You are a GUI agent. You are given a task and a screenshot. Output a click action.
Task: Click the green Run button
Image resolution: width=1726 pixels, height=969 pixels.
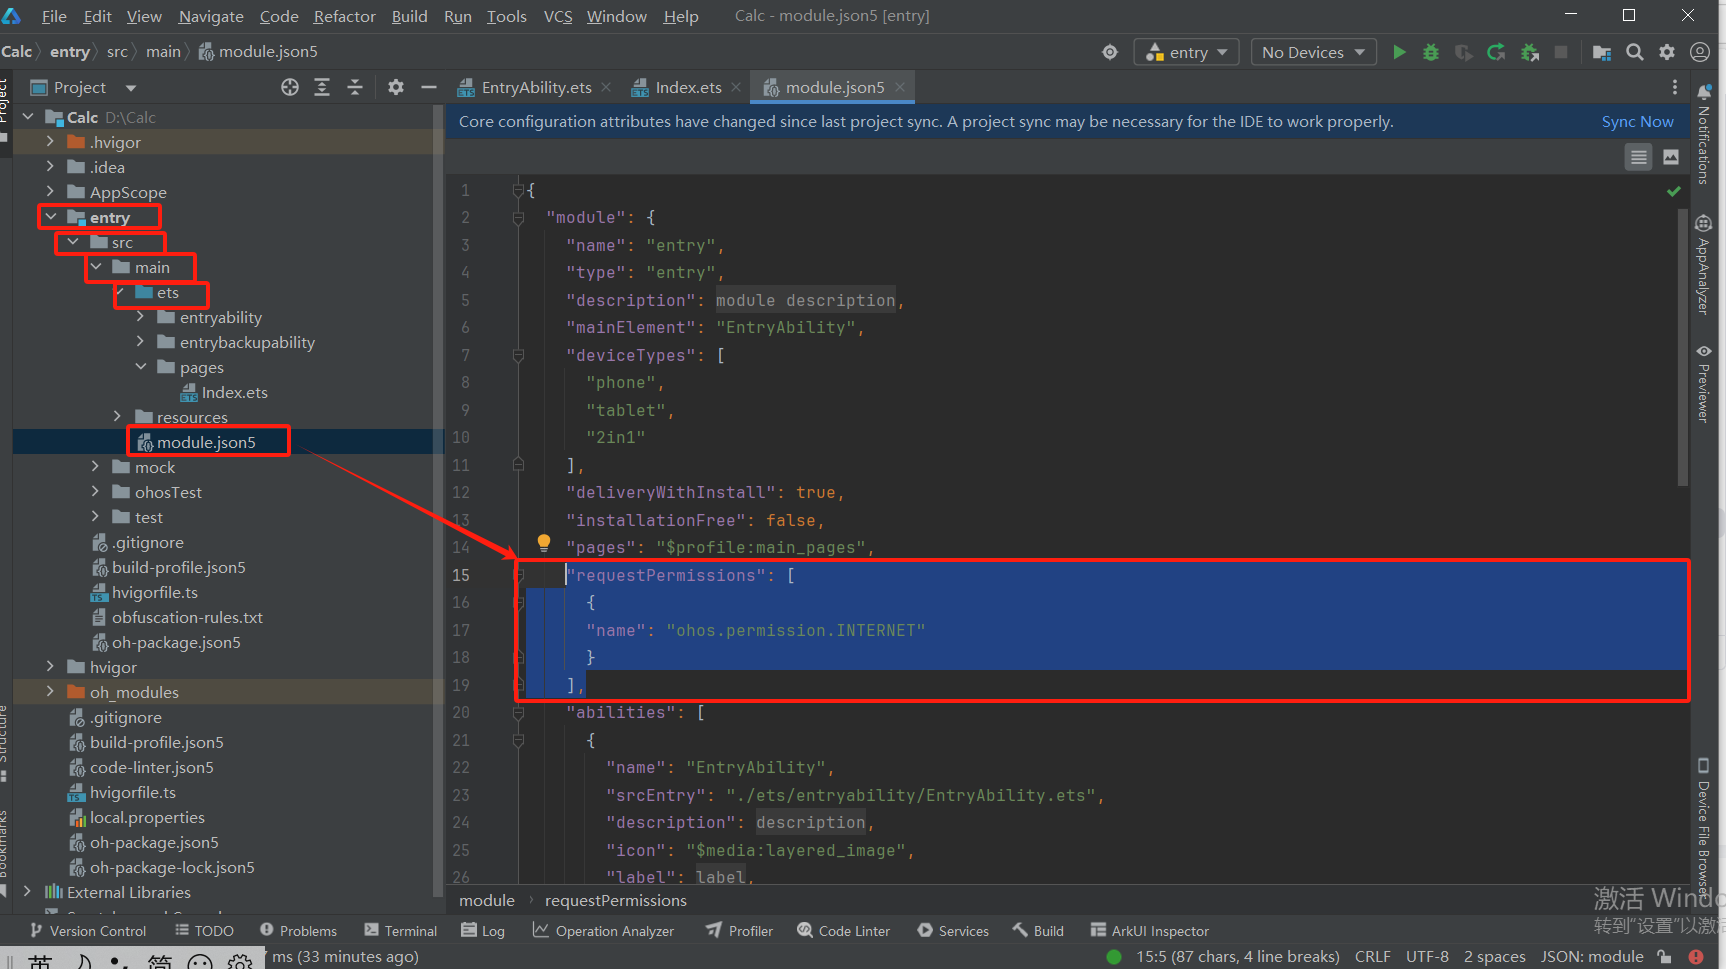tap(1399, 52)
